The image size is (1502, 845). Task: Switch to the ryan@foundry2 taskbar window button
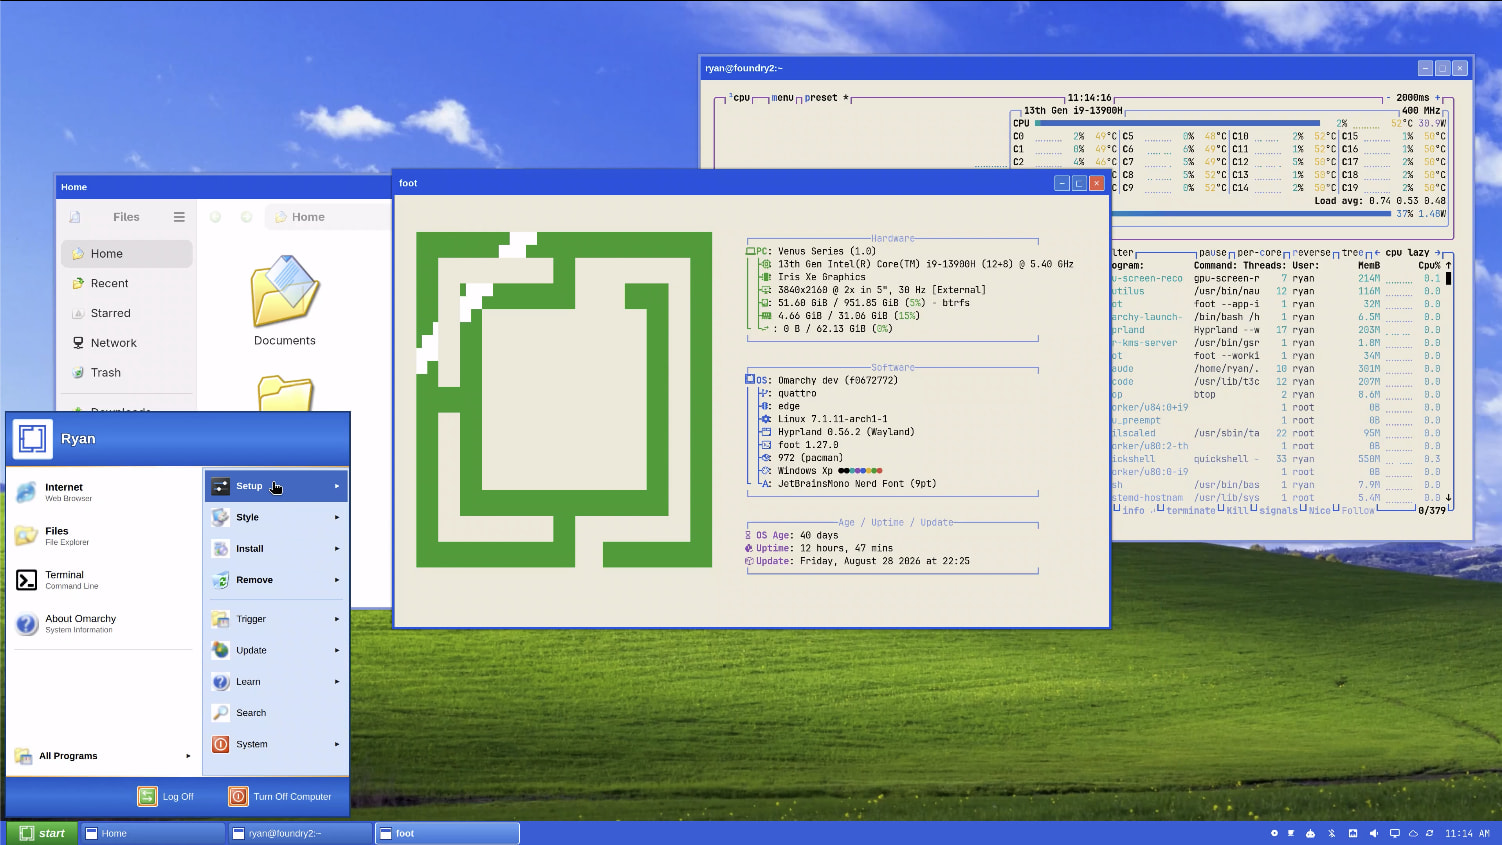click(300, 833)
